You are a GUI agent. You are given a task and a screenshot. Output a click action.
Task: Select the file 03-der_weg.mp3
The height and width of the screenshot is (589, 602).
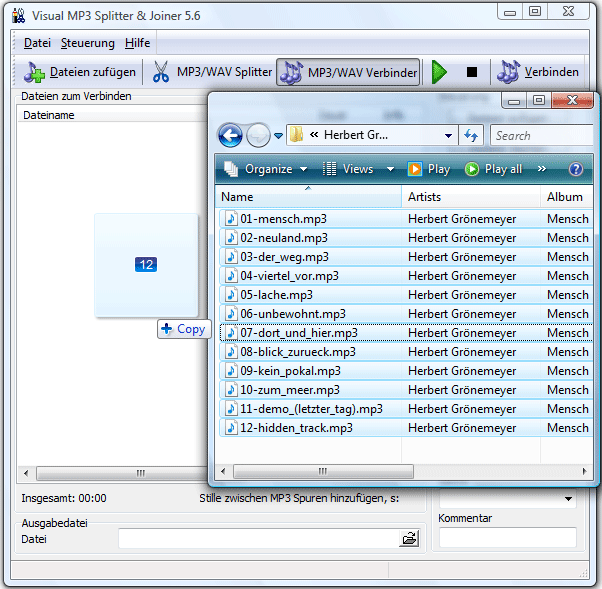284,257
